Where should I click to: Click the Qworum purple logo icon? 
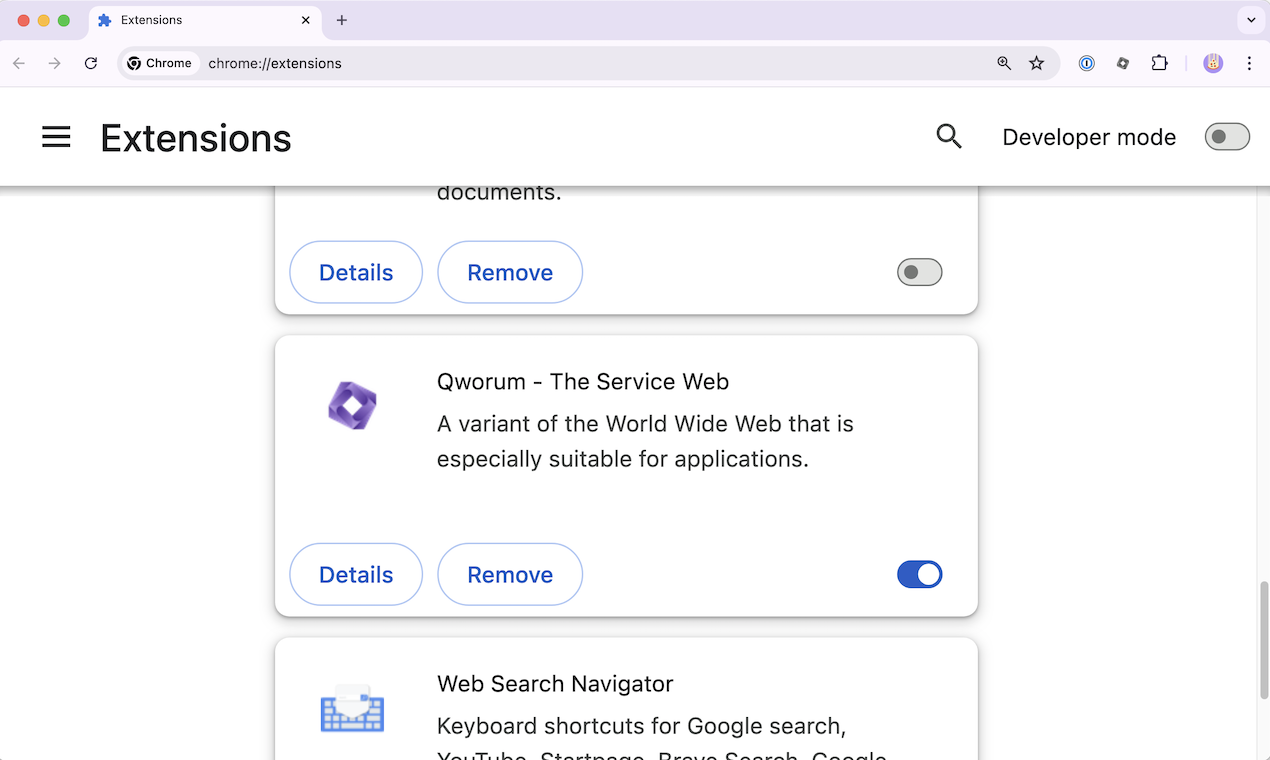click(x=352, y=405)
